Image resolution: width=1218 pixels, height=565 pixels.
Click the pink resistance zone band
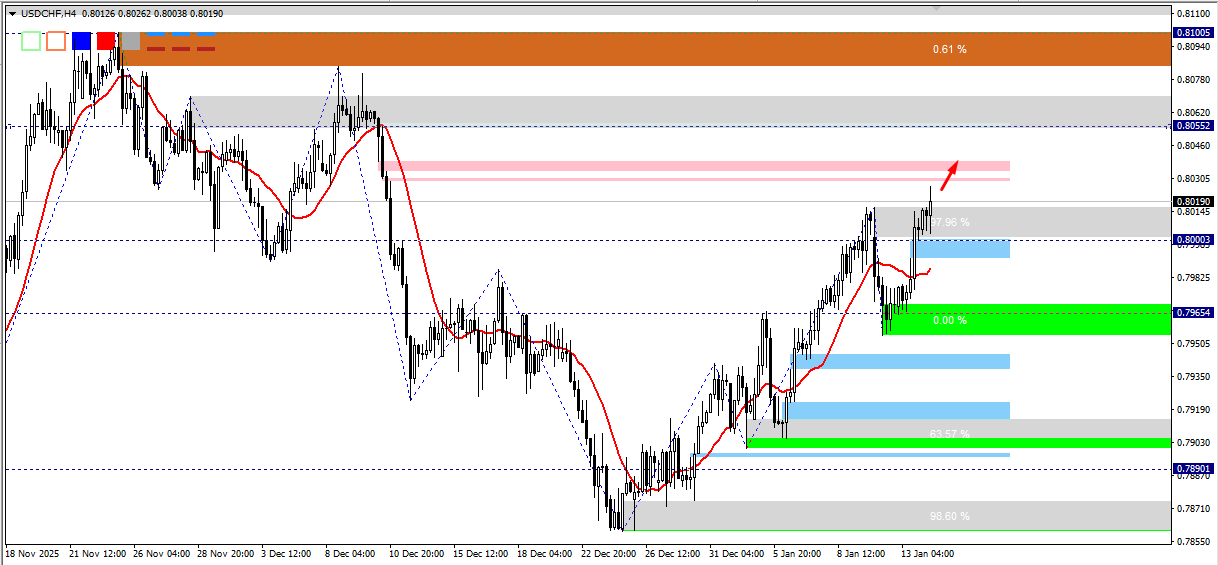[695, 170]
